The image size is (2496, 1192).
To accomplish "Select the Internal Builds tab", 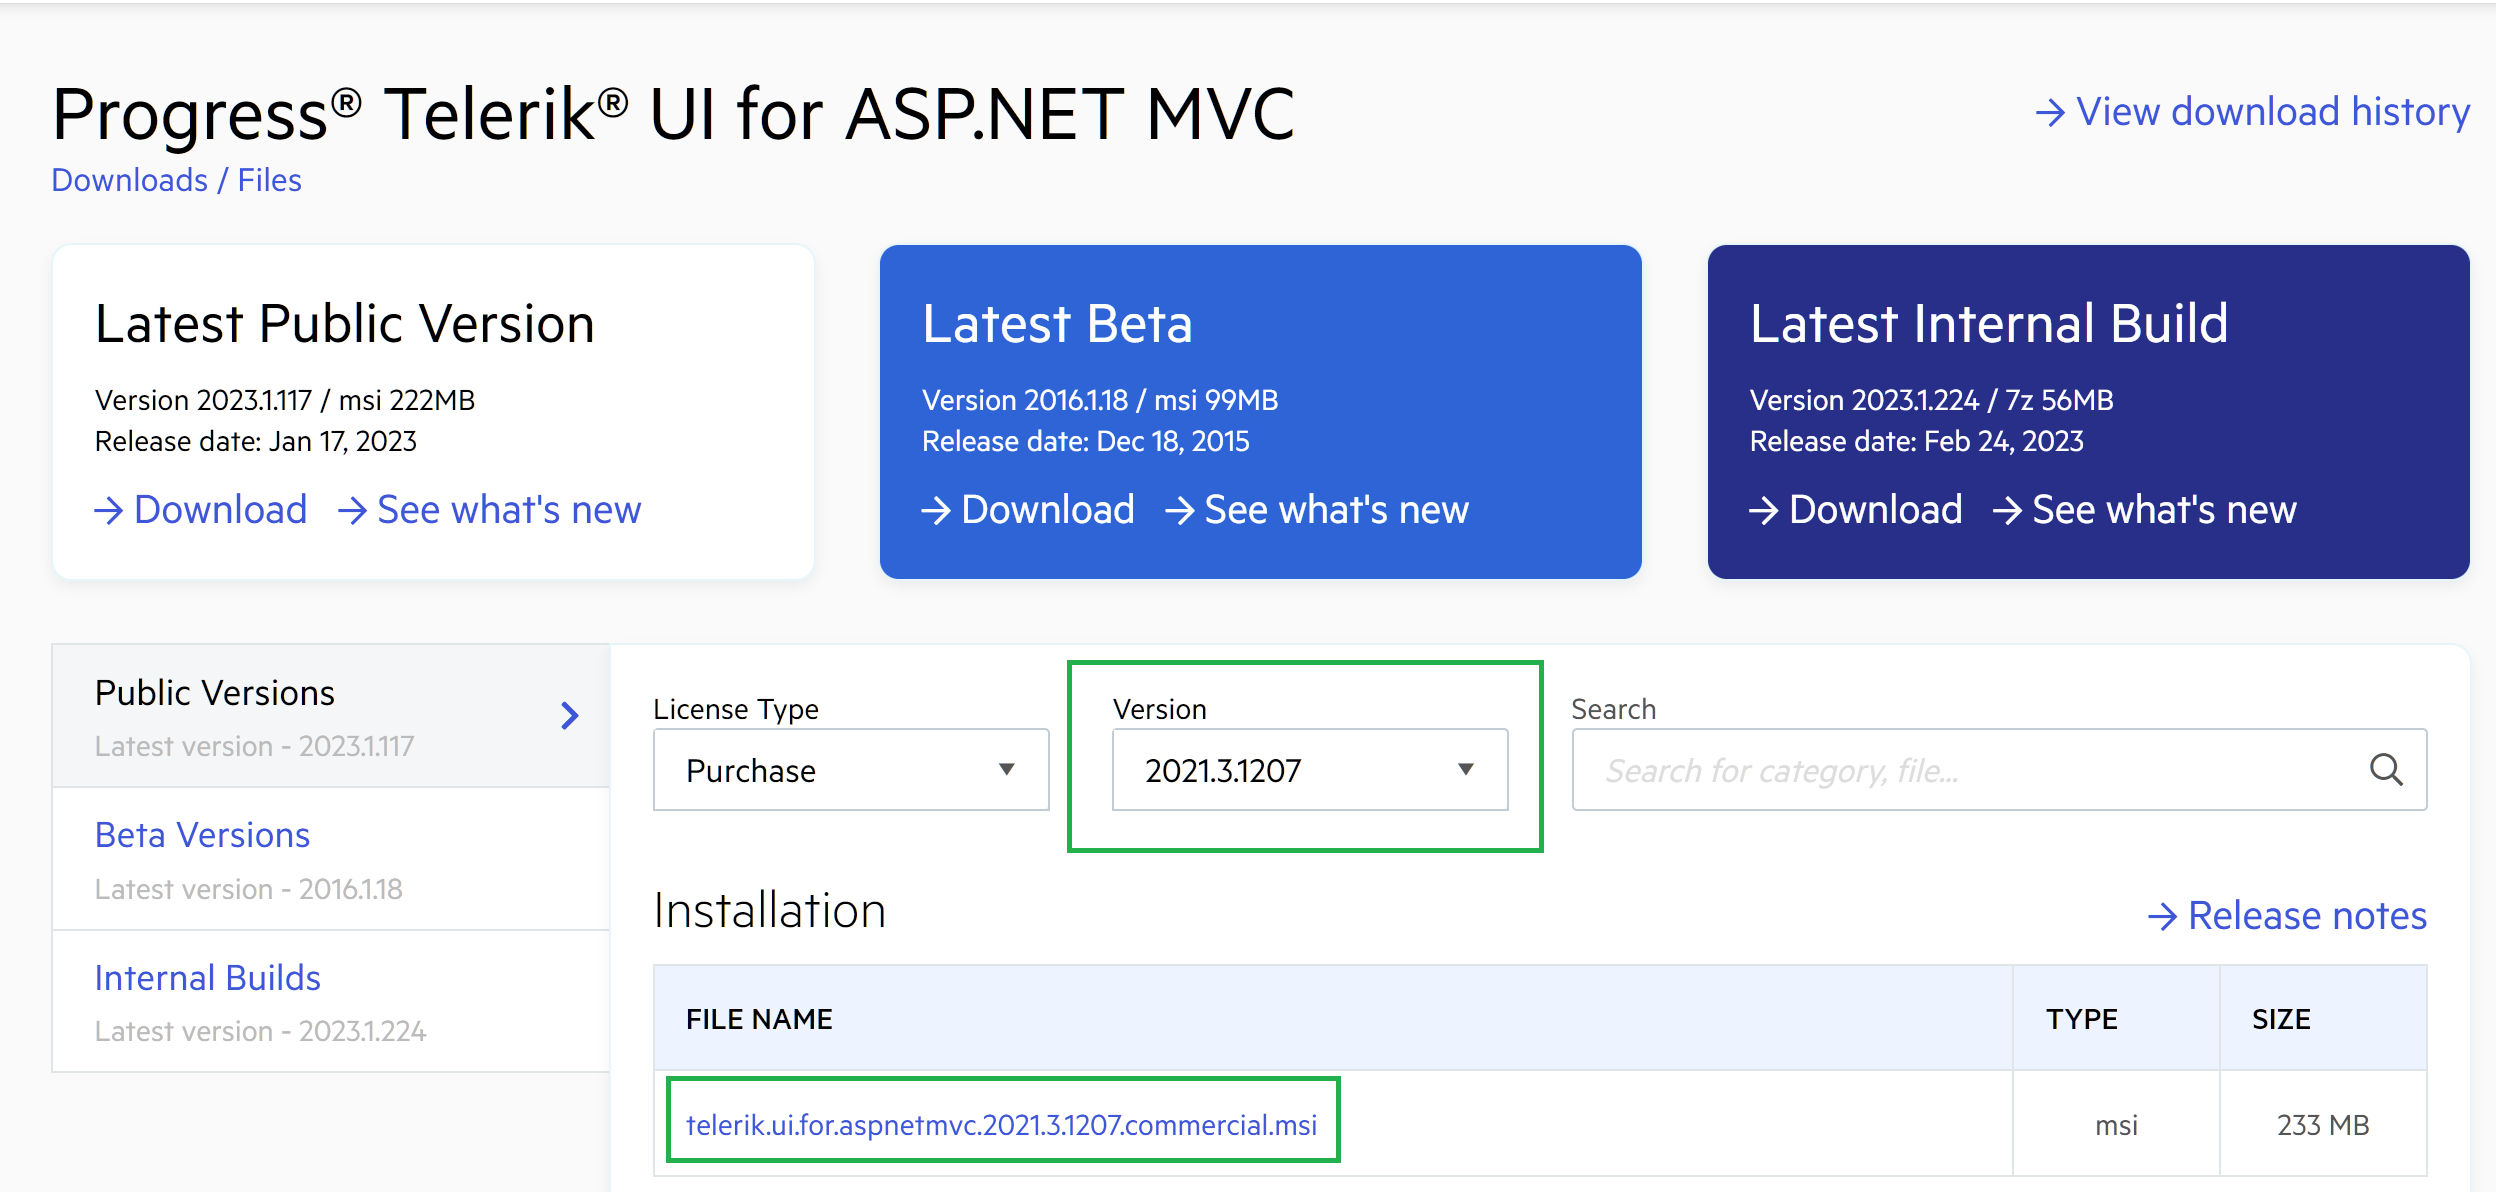I will pos(208,978).
